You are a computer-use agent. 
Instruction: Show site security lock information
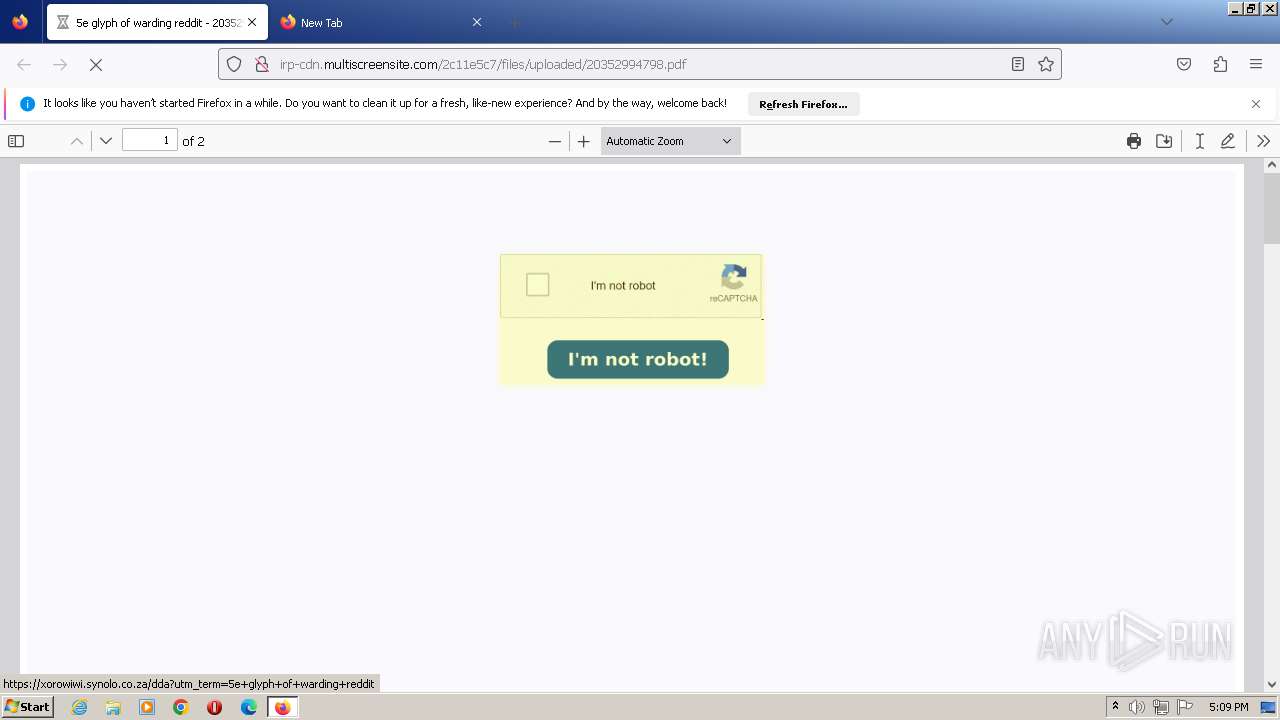coord(262,64)
